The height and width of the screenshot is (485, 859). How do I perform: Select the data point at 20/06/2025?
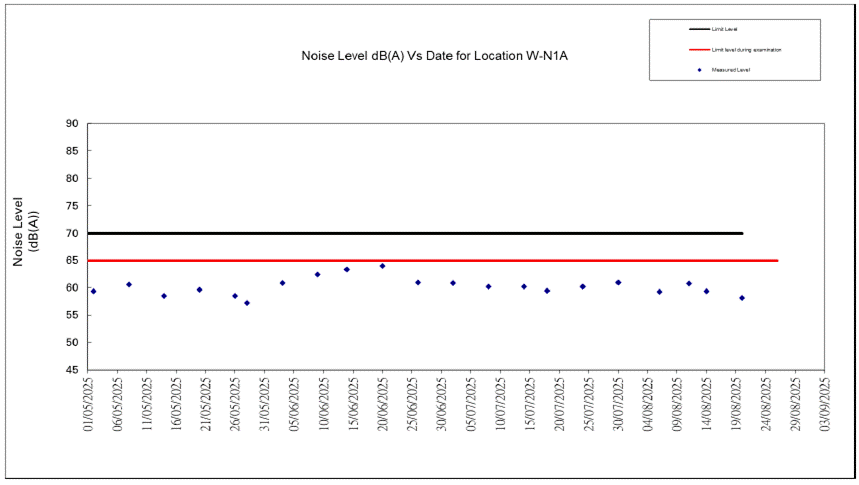point(382,266)
